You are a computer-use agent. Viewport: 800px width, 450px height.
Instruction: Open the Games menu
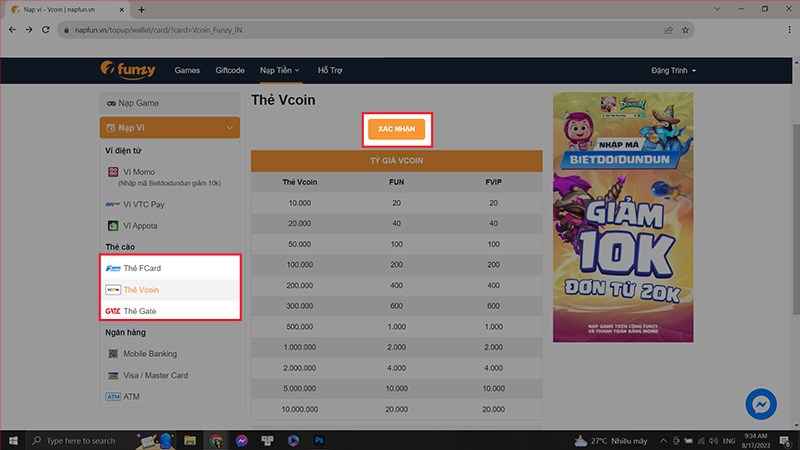[187, 70]
